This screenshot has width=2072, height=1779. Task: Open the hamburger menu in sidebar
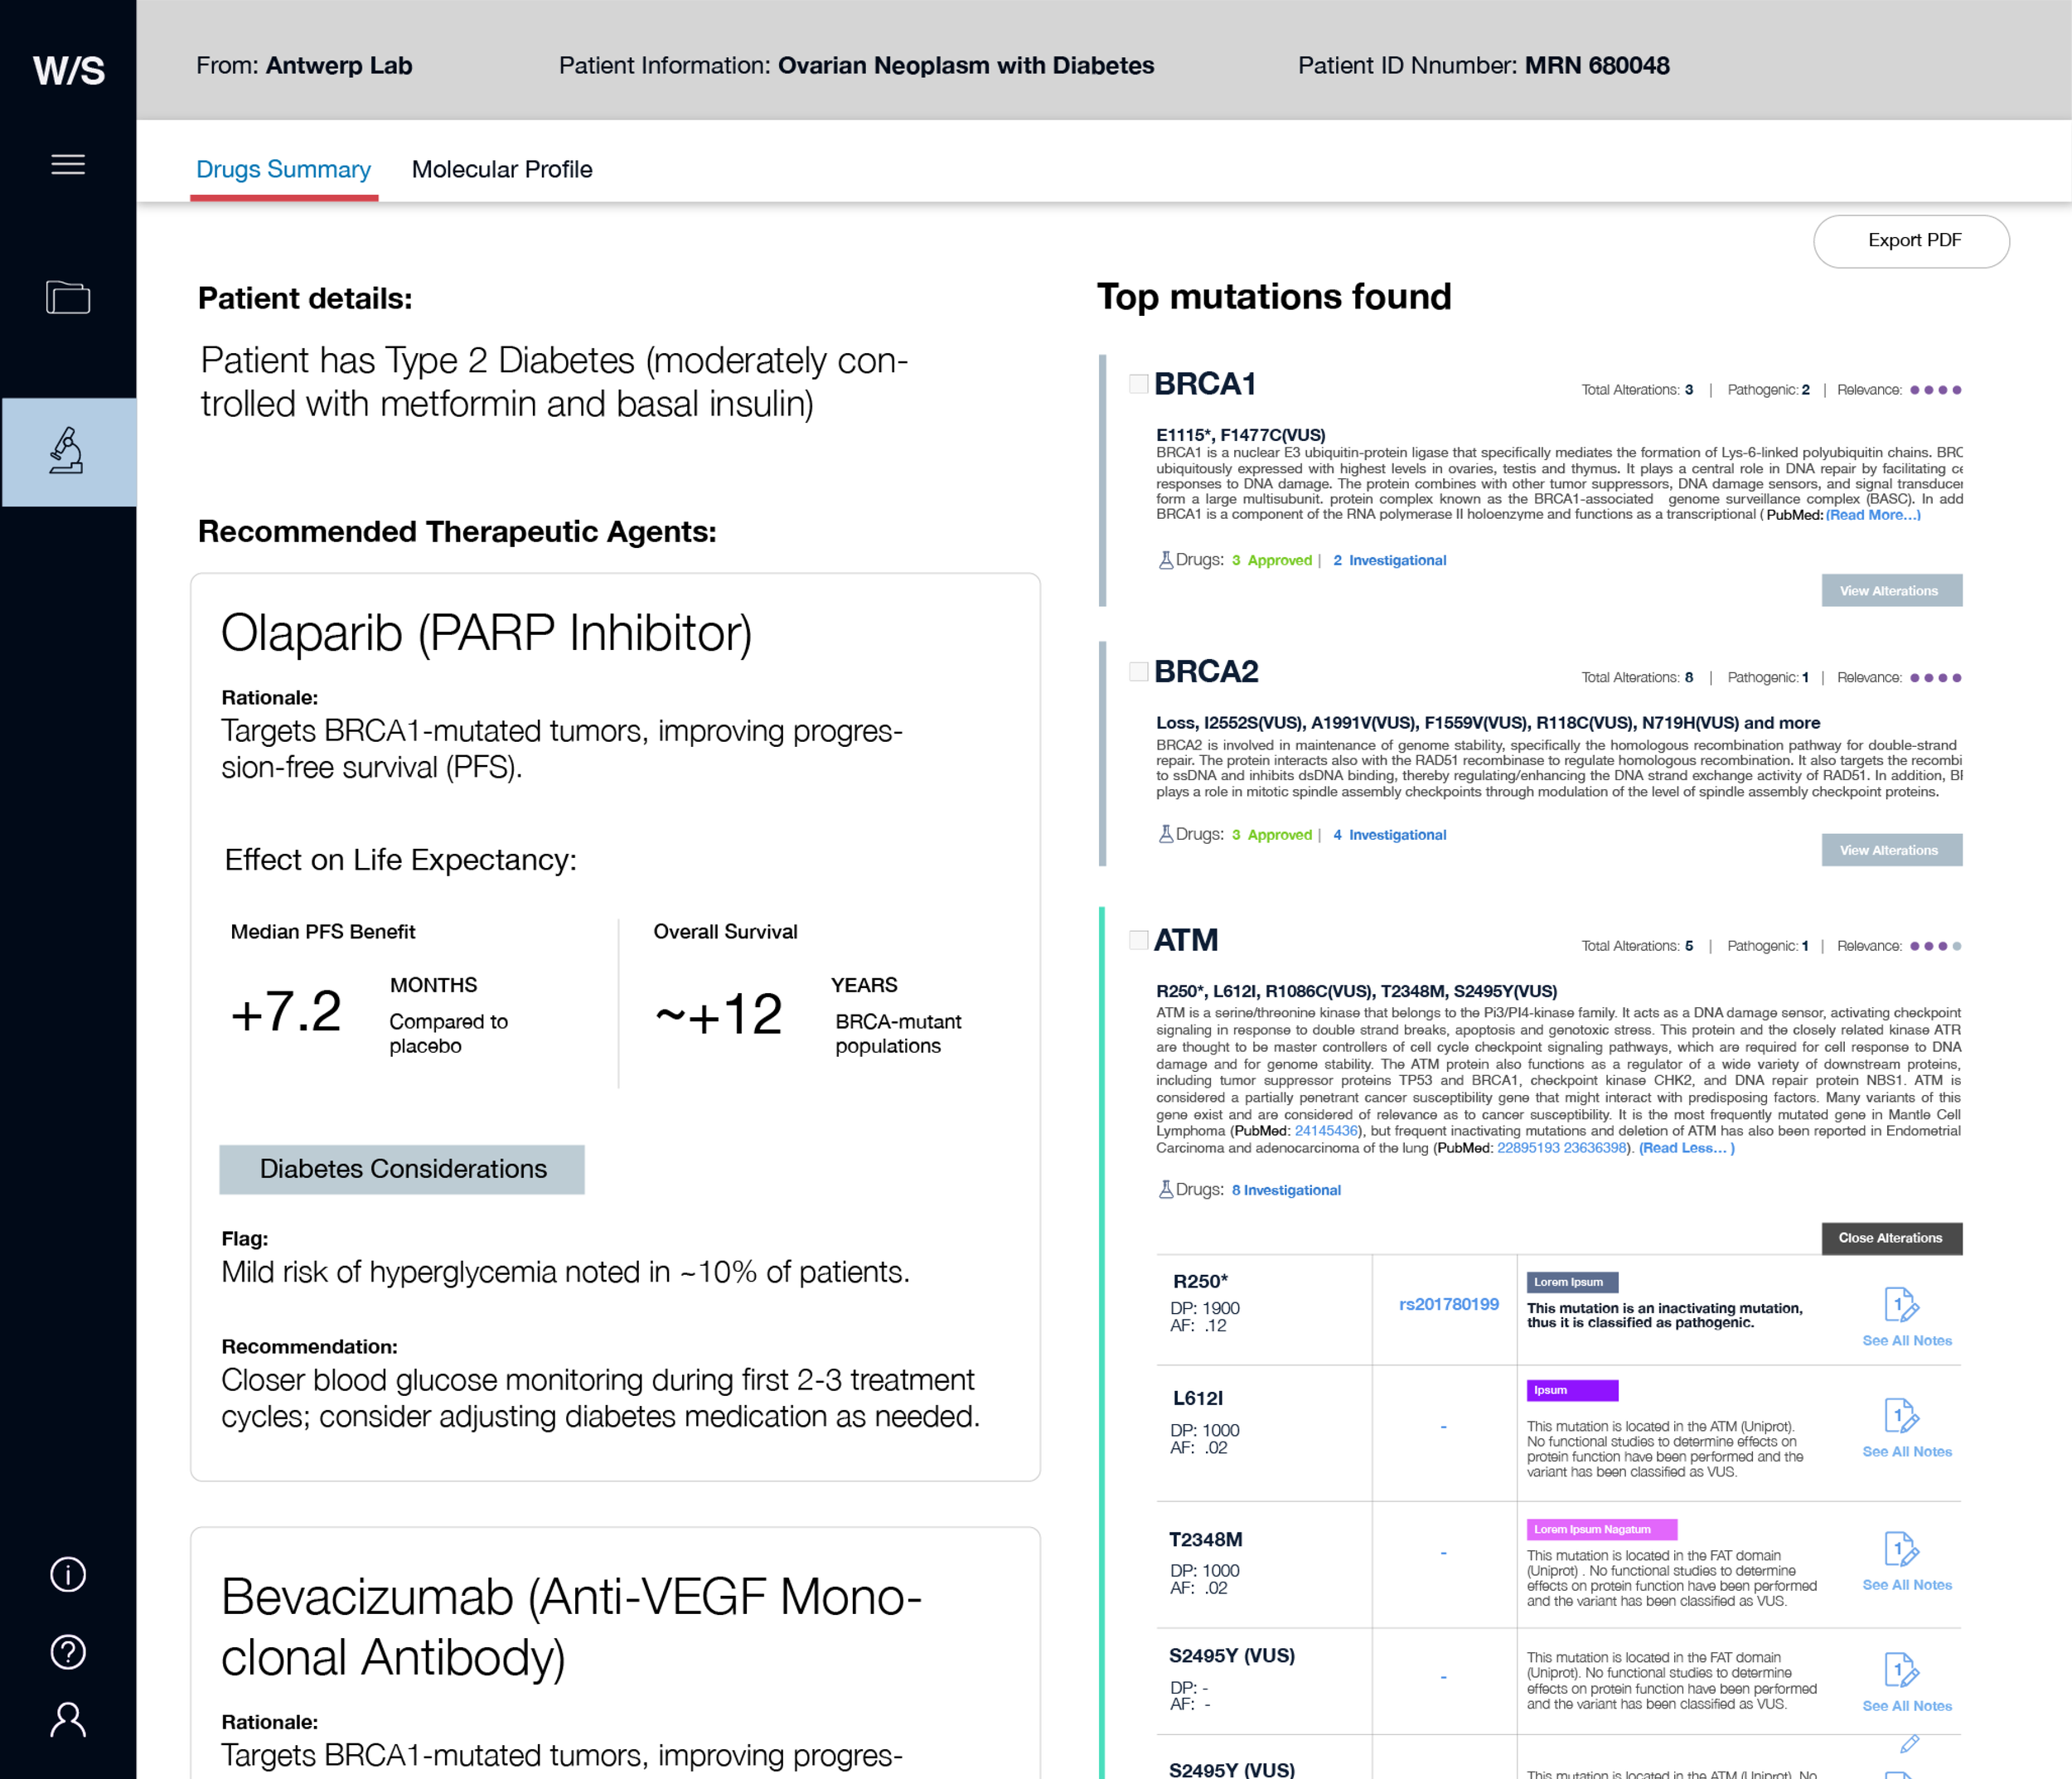[68, 164]
